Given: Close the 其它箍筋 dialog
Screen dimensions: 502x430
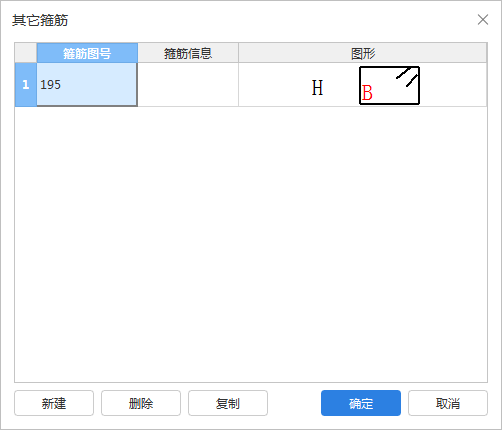Looking at the screenshot, I should 483,20.
